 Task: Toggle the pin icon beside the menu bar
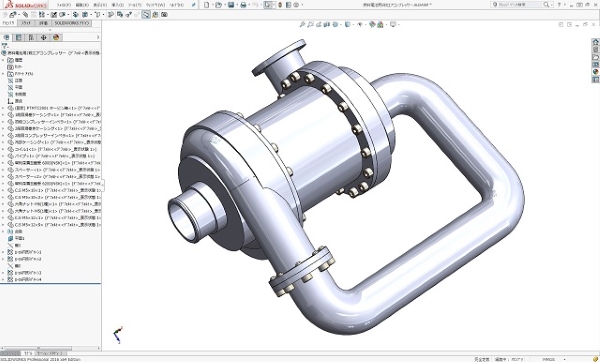[194, 5]
